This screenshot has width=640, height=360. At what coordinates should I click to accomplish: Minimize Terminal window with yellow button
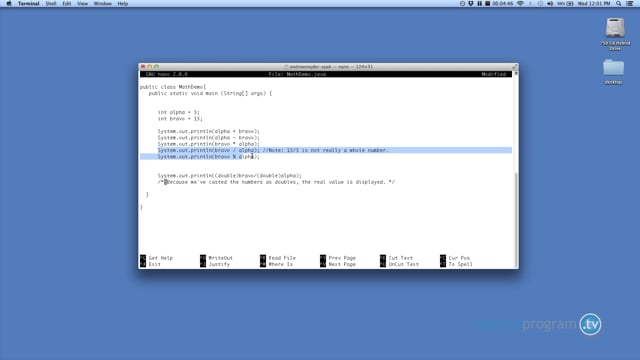pos(149,67)
